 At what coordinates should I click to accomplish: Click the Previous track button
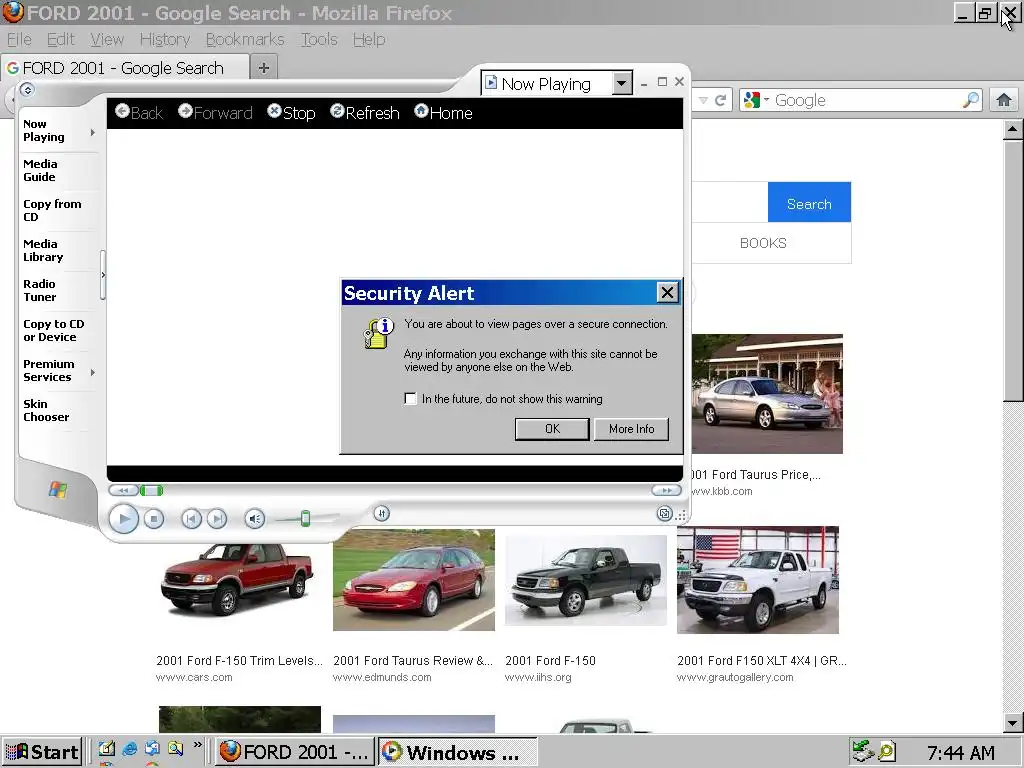tap(191, 519)
